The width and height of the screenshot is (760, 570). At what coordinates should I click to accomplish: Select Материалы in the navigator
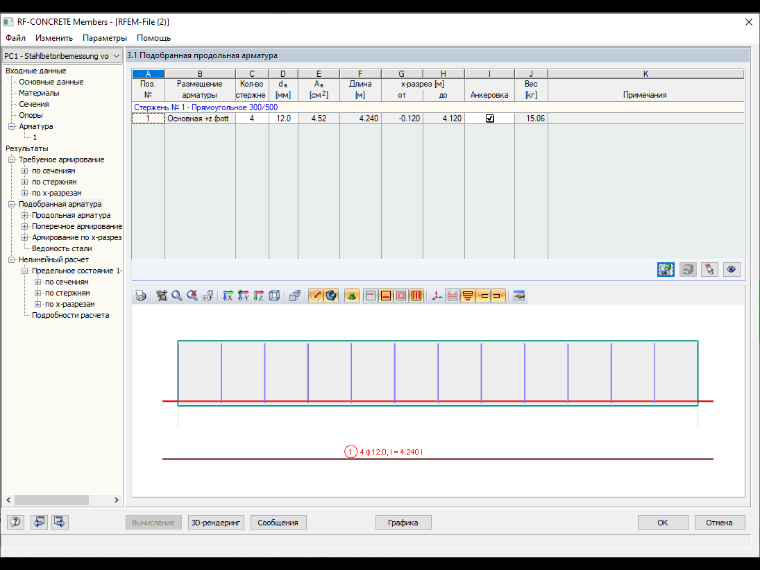[x=39, y=93]
